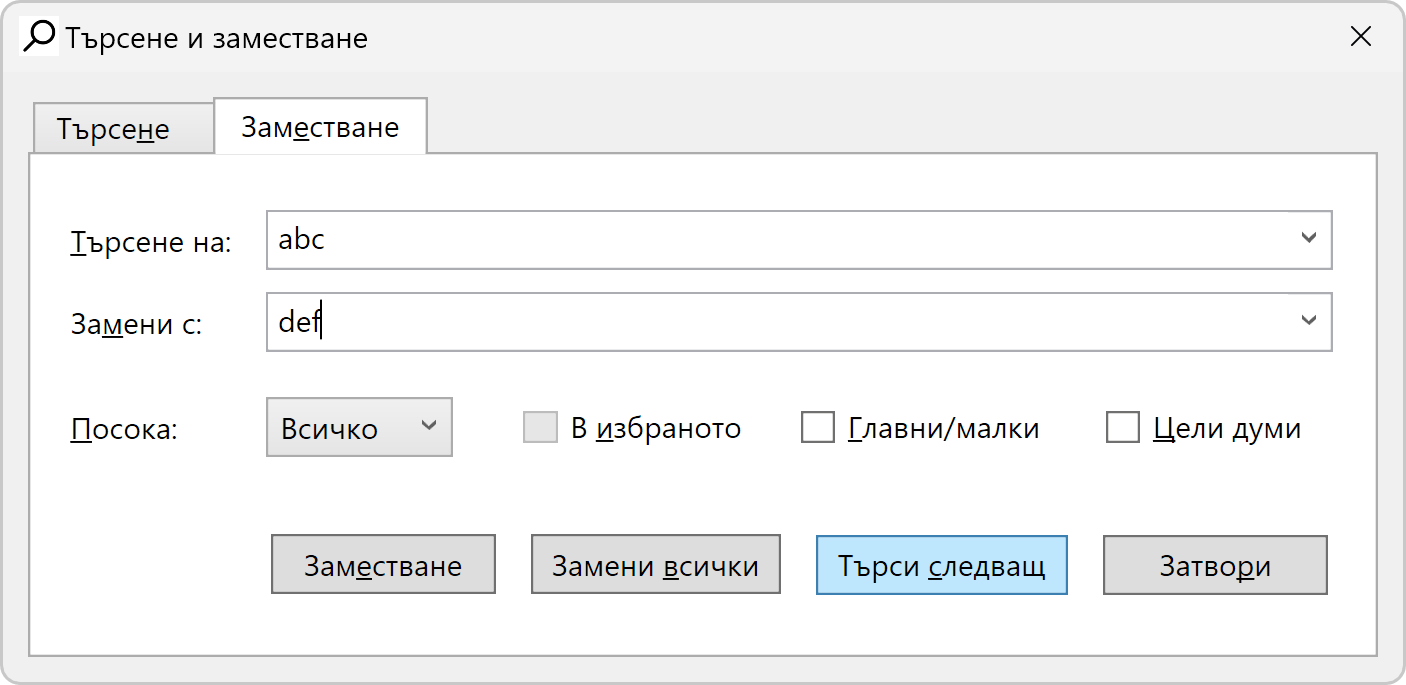Enable the Главни/малки checkbox

[x=818, y=428]
